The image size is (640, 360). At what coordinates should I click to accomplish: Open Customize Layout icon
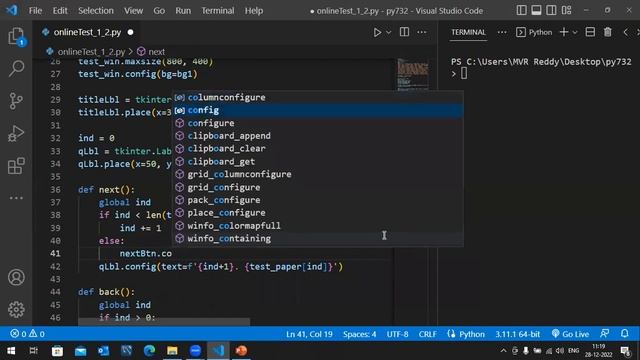coord(566,10)
